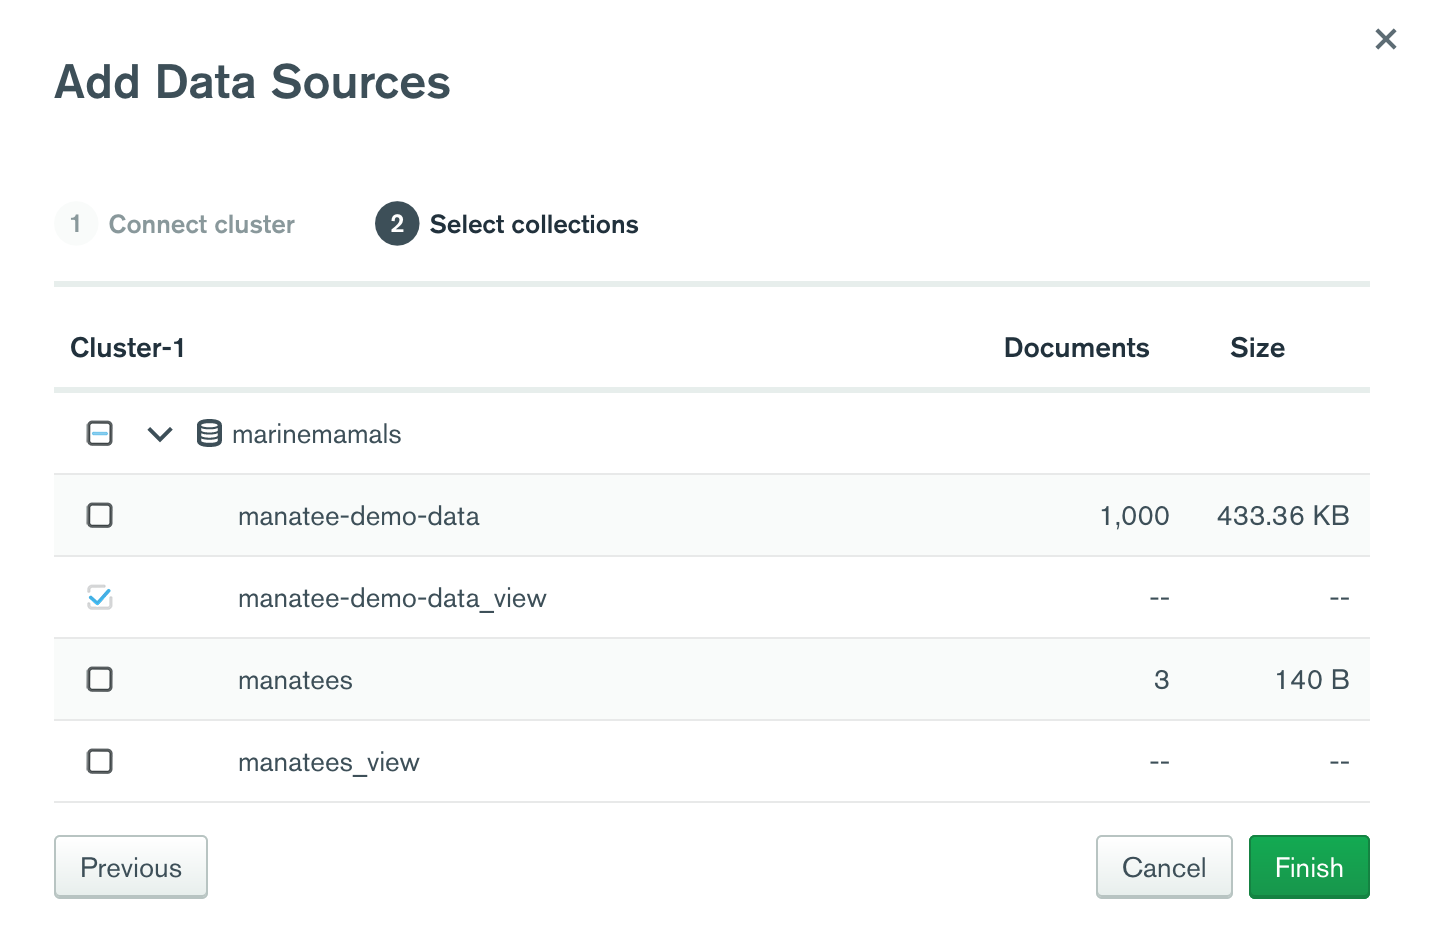Click the step 1 numbered circle icon
Screen dimensions: 1430x952
(75, 224)
